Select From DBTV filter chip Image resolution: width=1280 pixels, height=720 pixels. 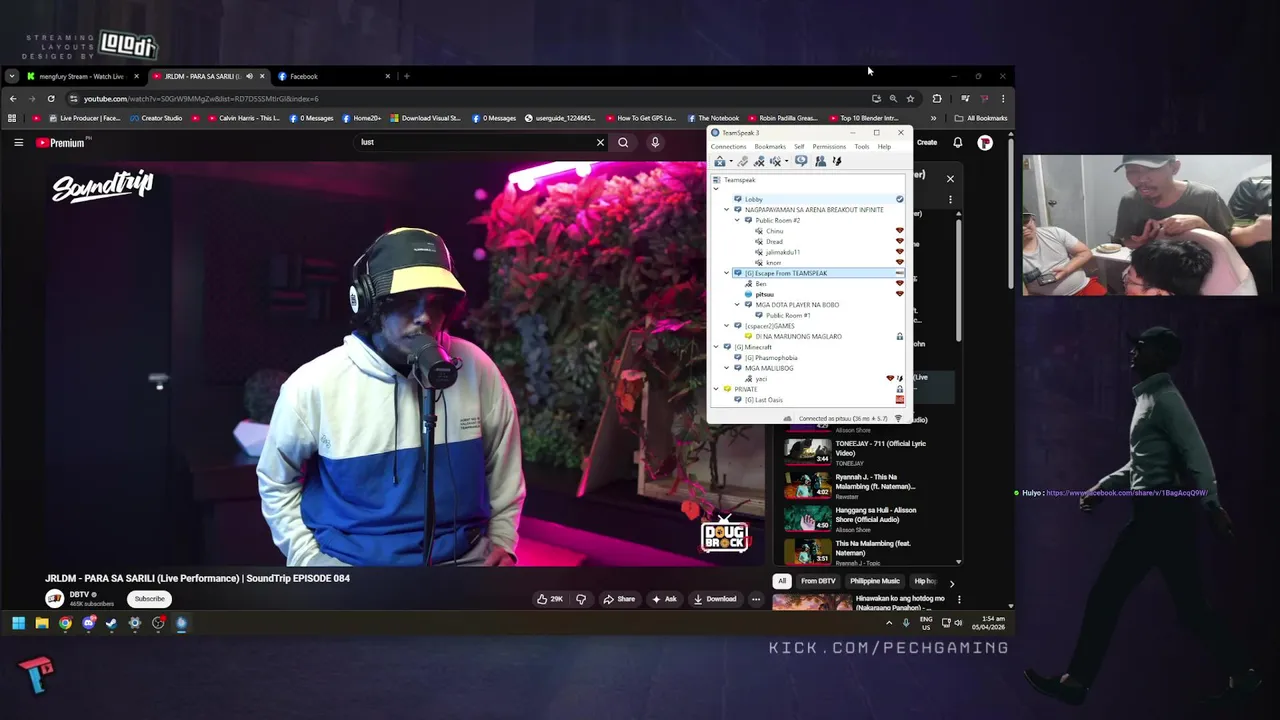coord(818,581)
